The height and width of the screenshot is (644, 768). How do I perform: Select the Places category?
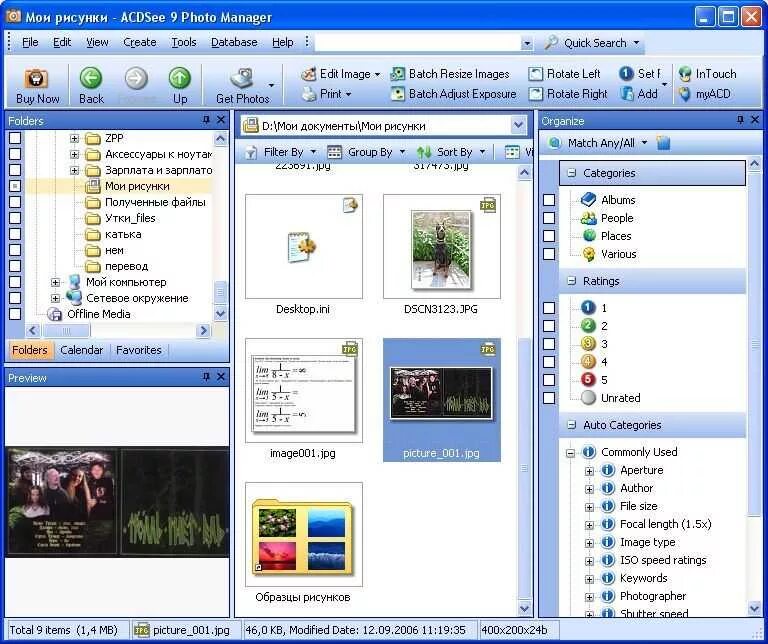pyautogui.click(x=616, y=236)
